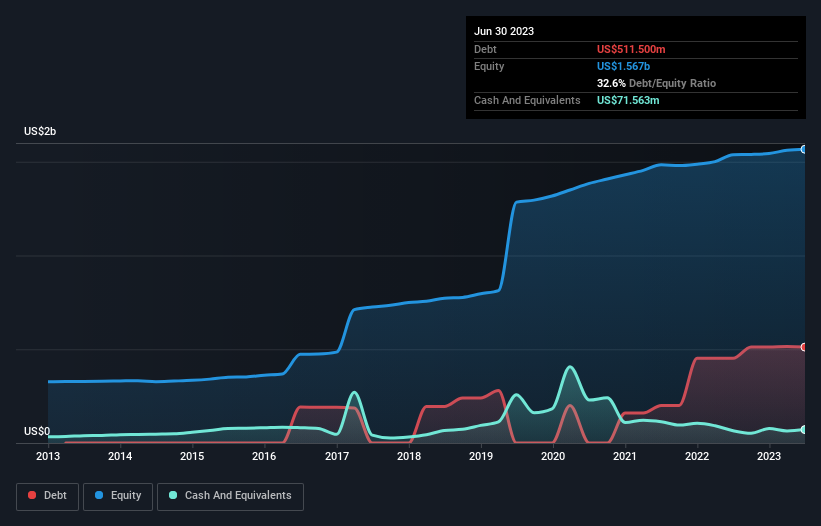Click the 2023 x-axis label
Screen dimensions: 821x526
coord(769,456)
